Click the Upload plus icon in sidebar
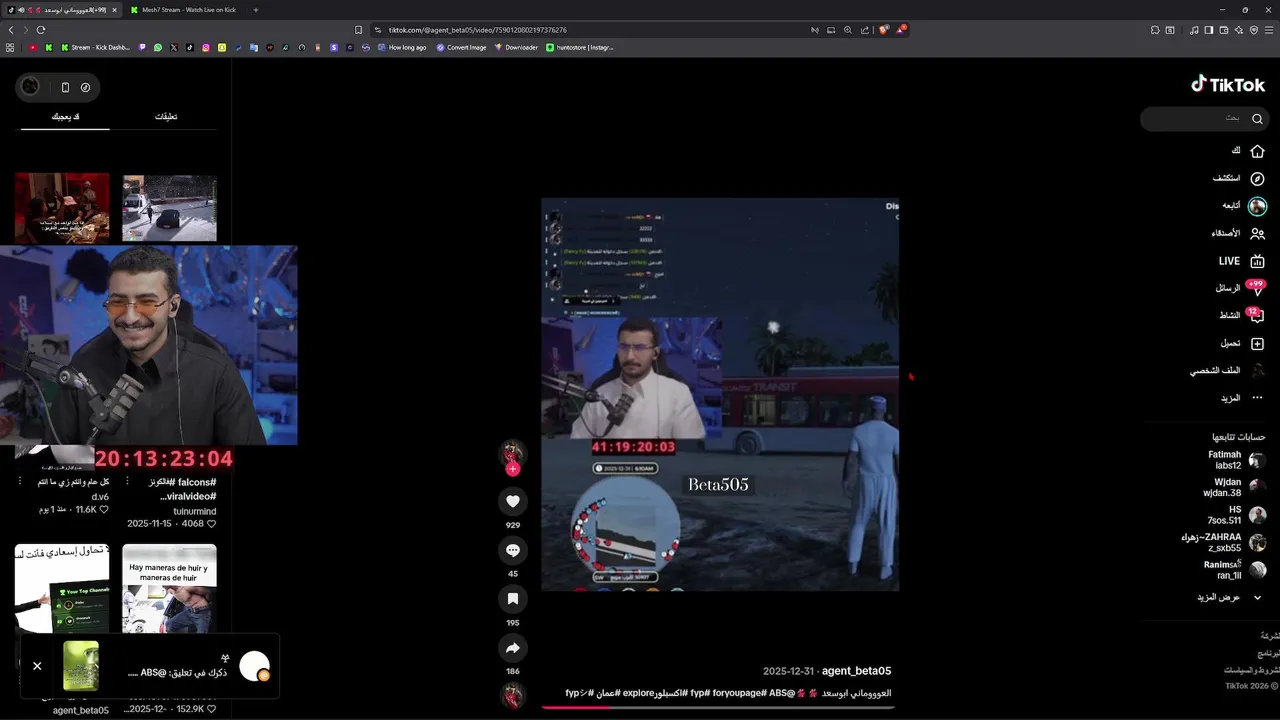The image size is (1280, 720). click(1257, 343)
